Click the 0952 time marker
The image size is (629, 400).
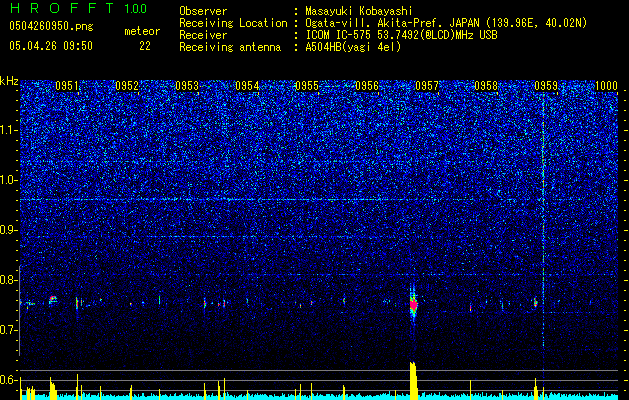127,86
